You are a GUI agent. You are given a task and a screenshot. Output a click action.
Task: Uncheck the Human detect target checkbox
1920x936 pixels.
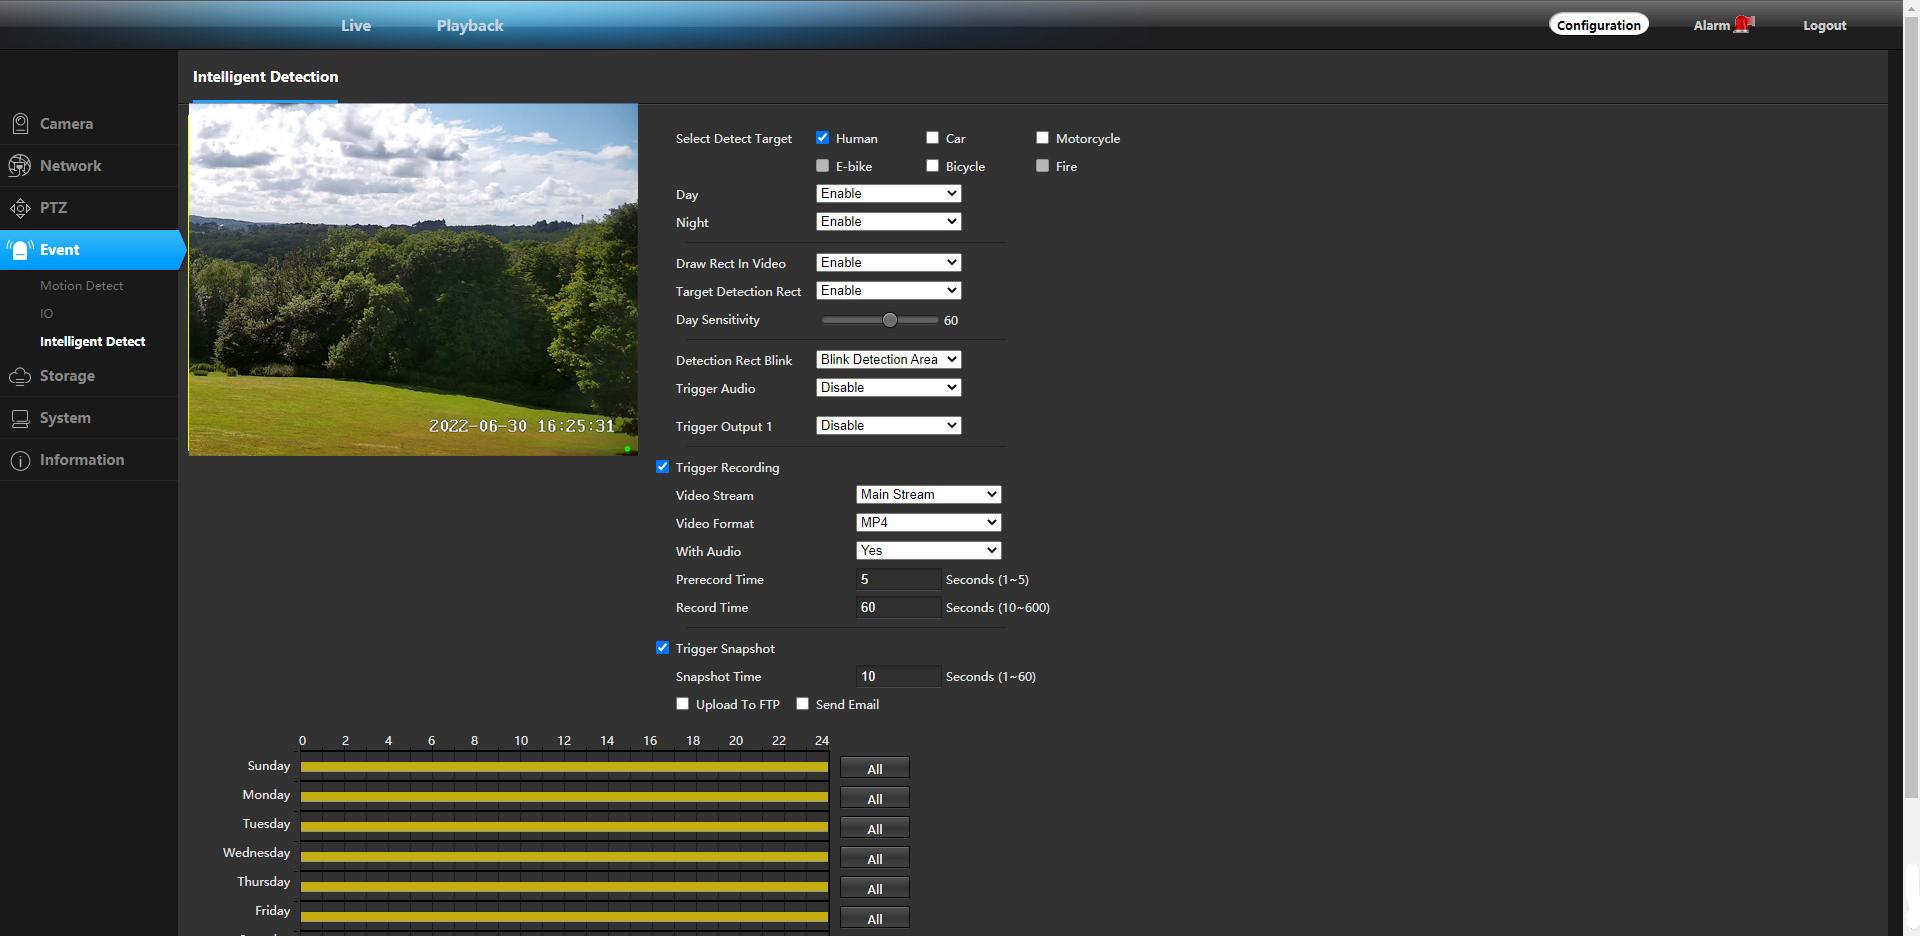[822, 138]
